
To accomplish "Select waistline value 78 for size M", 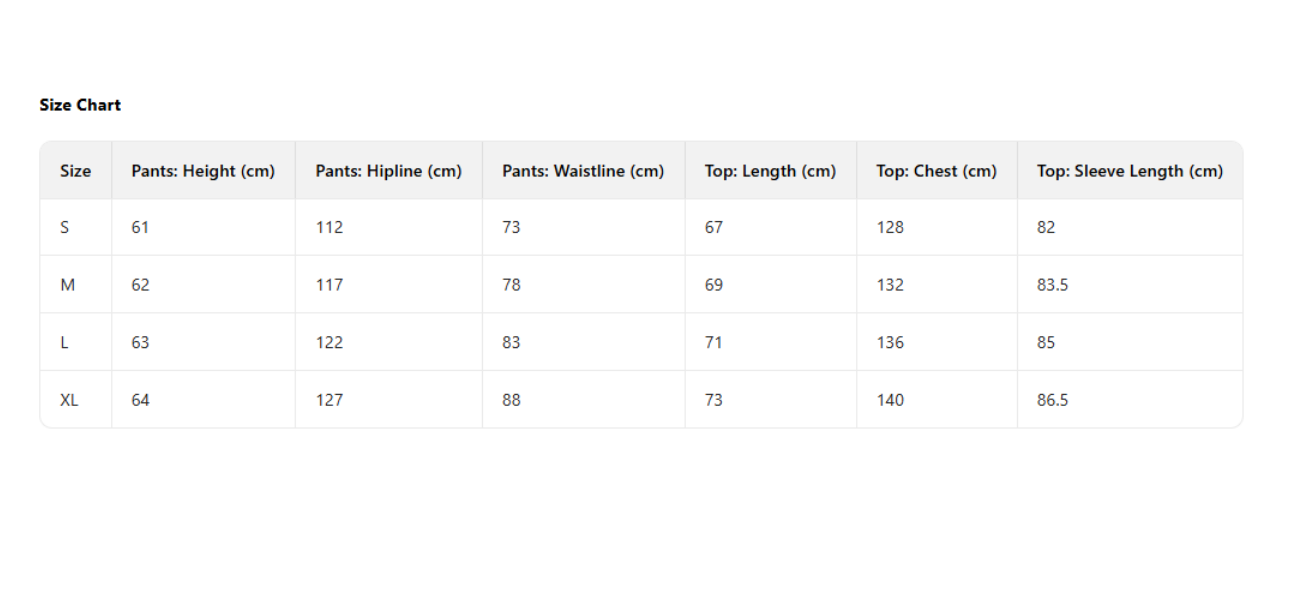I will click(511, 285).
